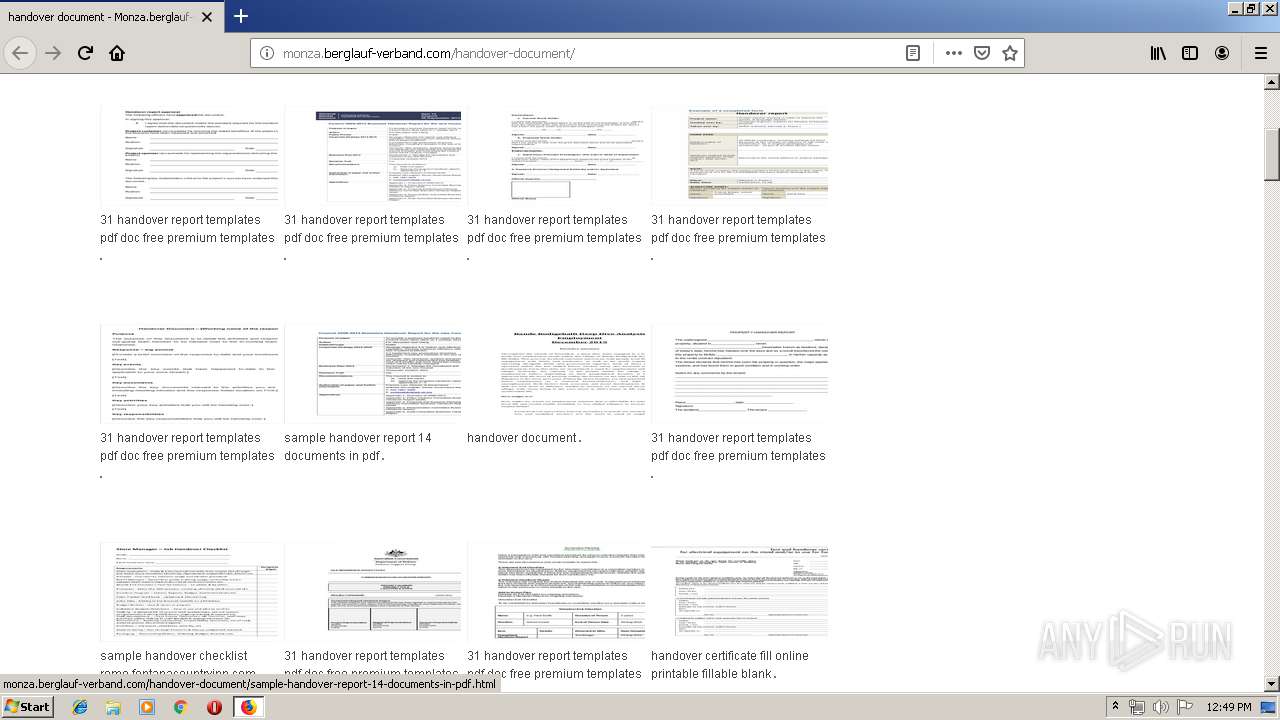Follow the 'sample handover report 14 documents in pdf' link
1280x720 pixels.
[x=358, y=446]
